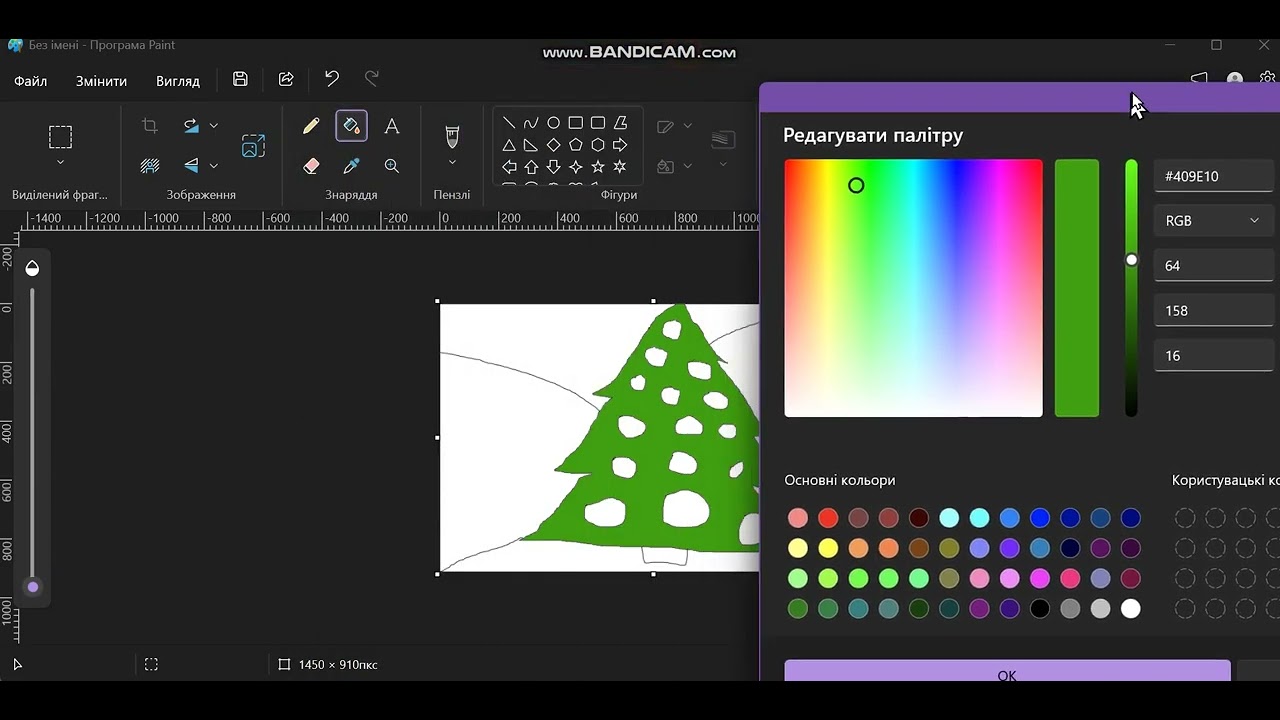
Task: Click the Share icon in title bar
Action: (x=286, y=79)
